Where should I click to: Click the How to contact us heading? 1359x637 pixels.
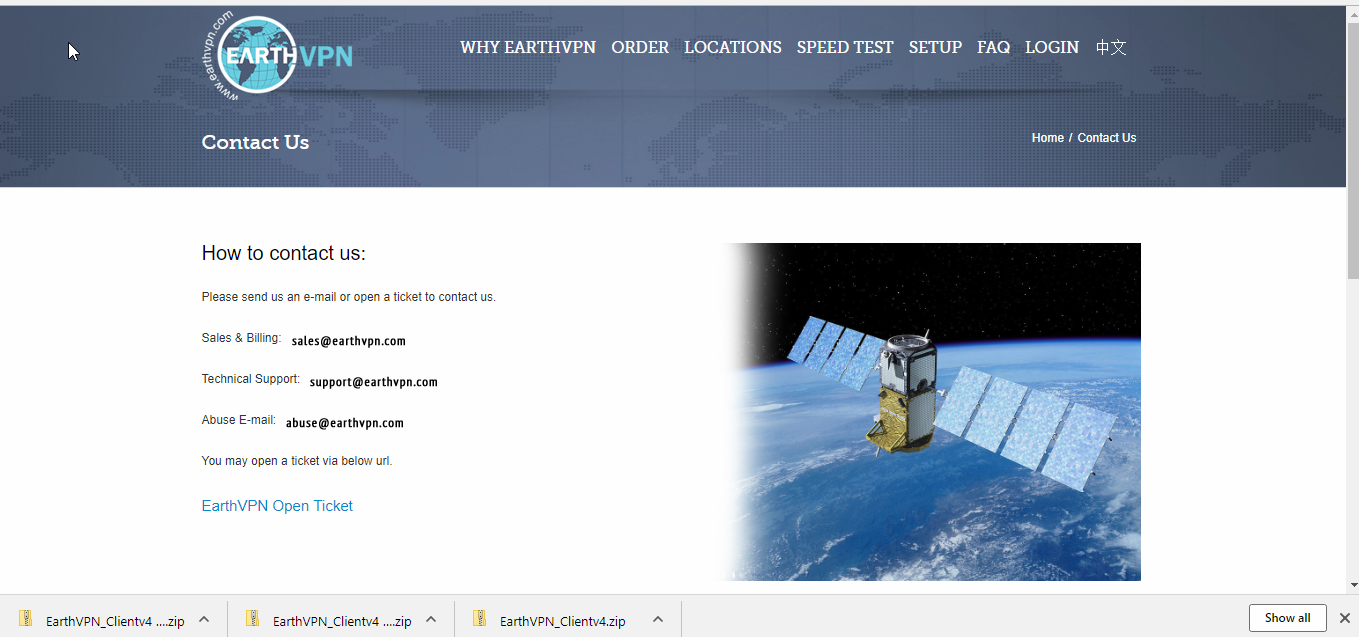[284, 253]
